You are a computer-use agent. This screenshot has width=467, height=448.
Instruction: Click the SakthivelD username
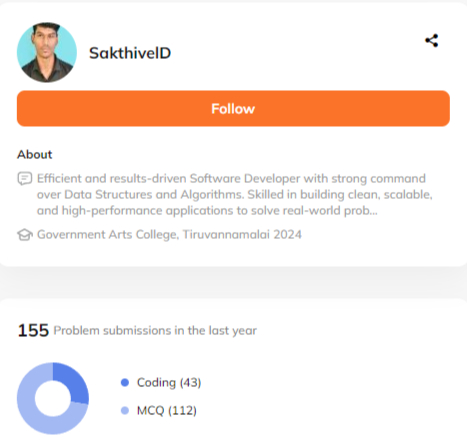pos(130,53)
